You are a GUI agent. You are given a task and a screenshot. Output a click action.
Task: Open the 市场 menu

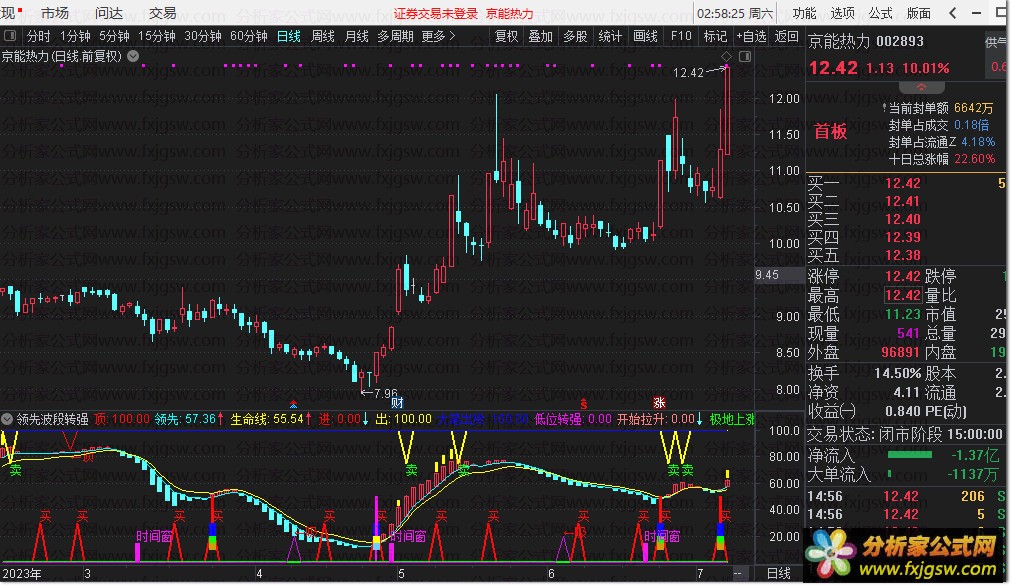click(x=55, y=13)
